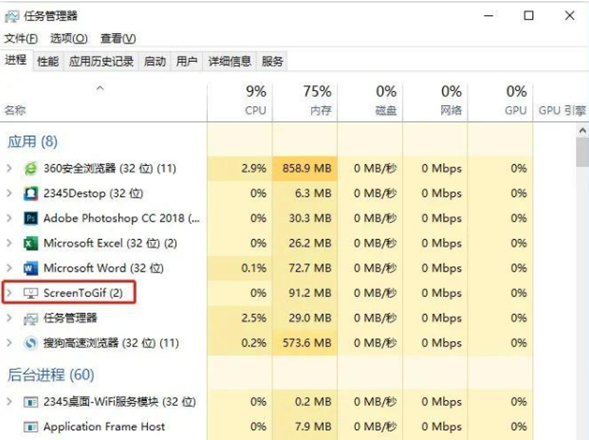589x440 pixels.
Task: Select the ScreenToGif (2) row name
Action: [83, 293]
